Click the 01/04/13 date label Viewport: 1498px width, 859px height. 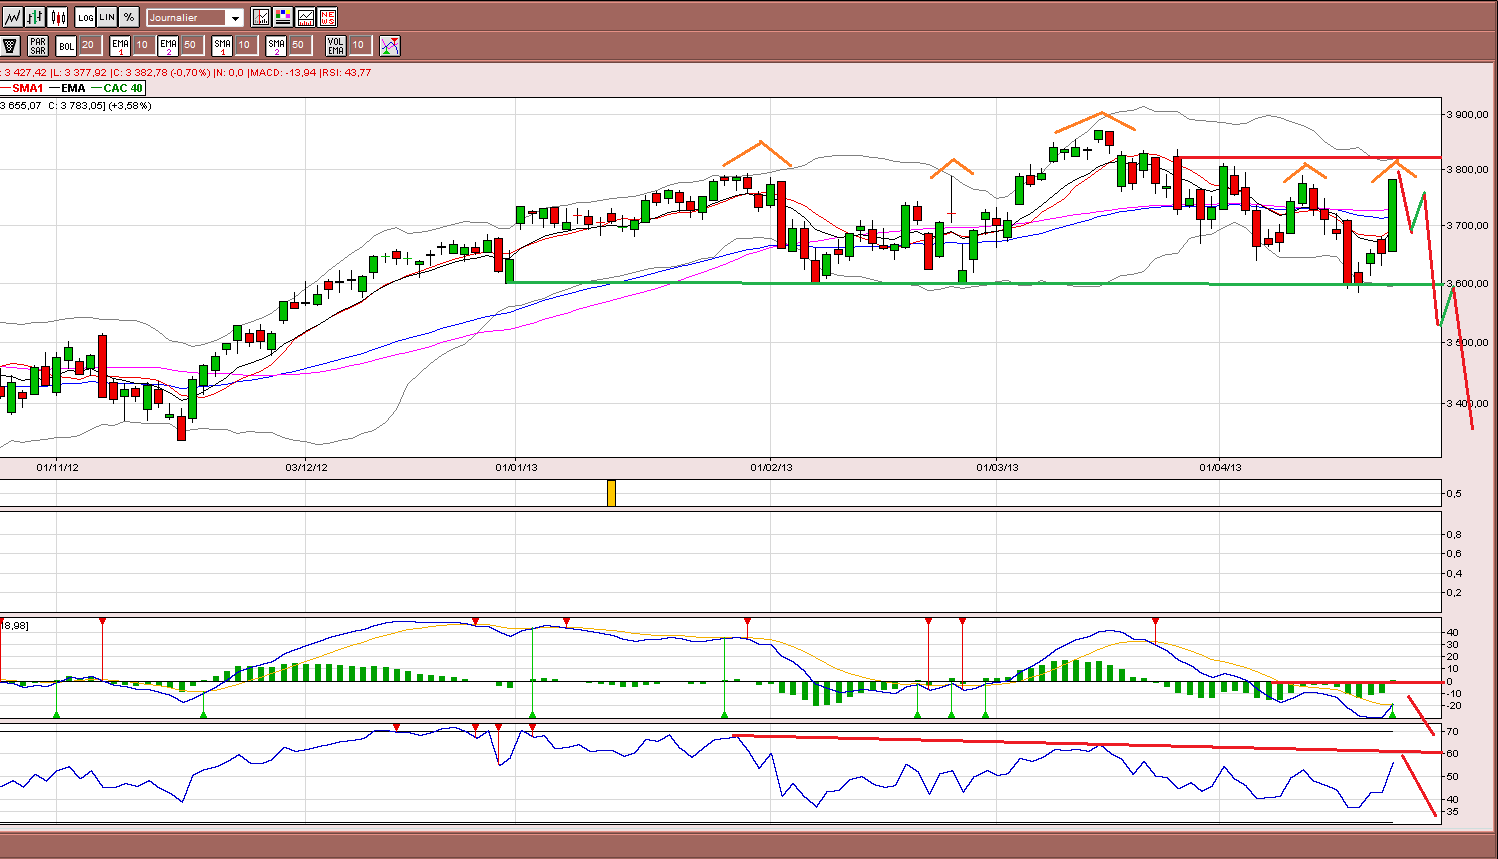(x=1220, y=467)
